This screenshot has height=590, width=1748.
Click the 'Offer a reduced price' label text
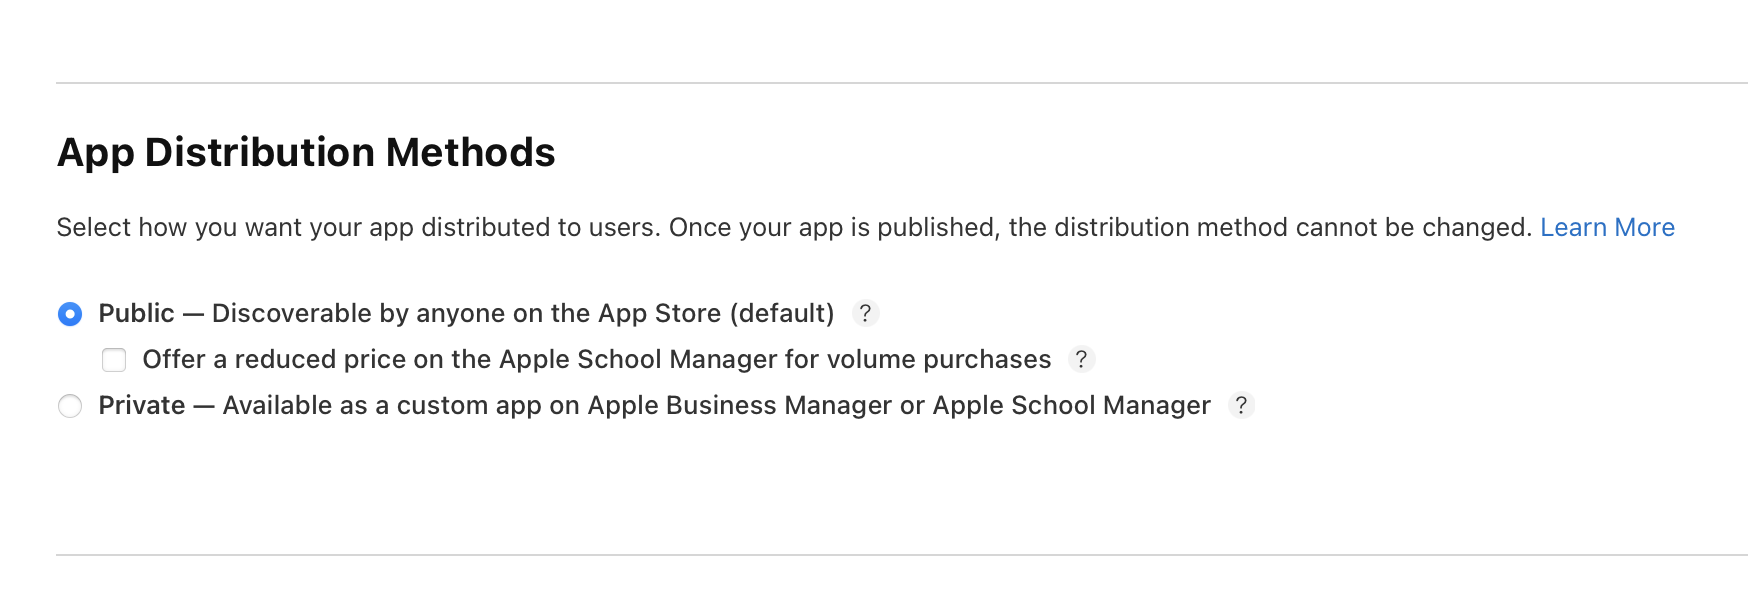click(x=597, y=360)
